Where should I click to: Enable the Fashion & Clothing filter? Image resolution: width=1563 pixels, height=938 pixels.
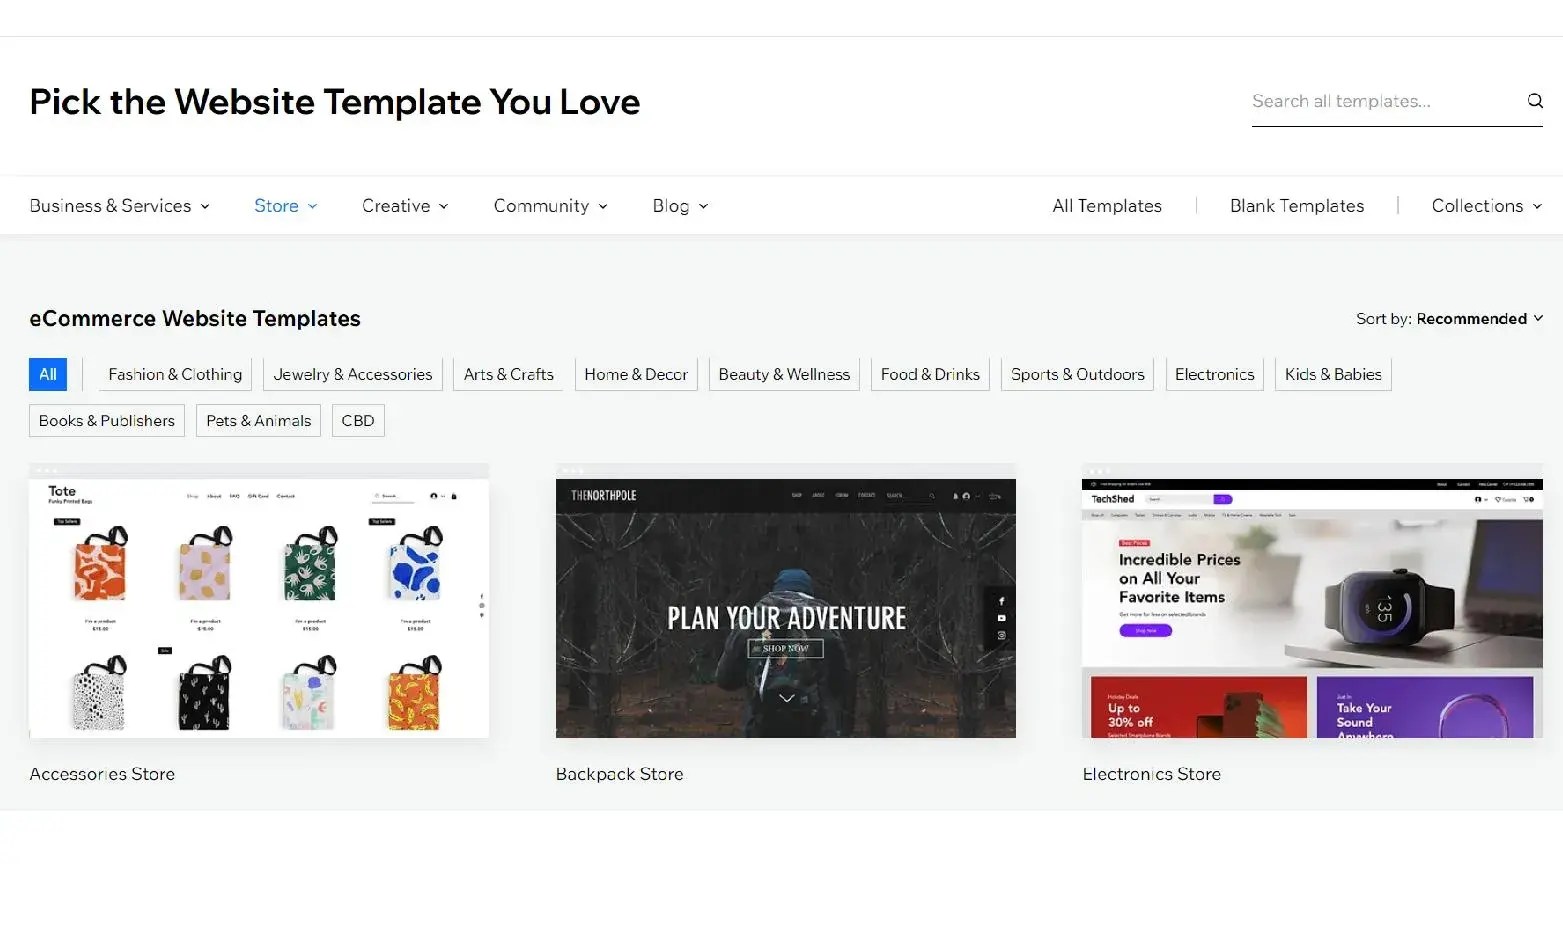[174, 374]
